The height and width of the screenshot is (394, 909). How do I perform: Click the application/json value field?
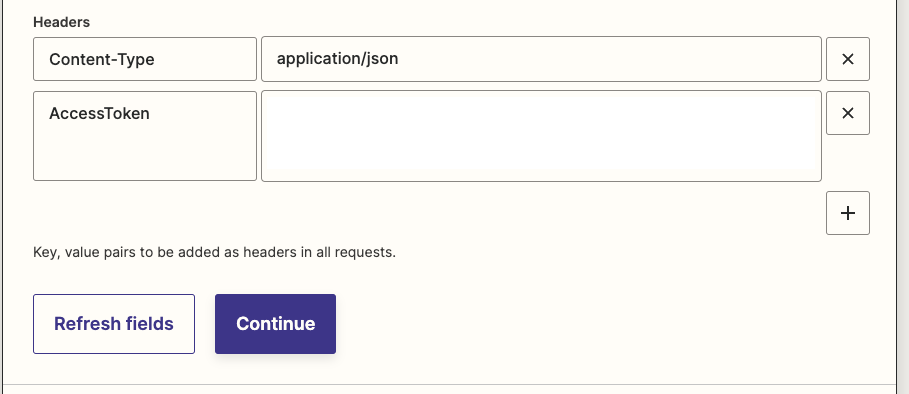click(x=541, y=59)
